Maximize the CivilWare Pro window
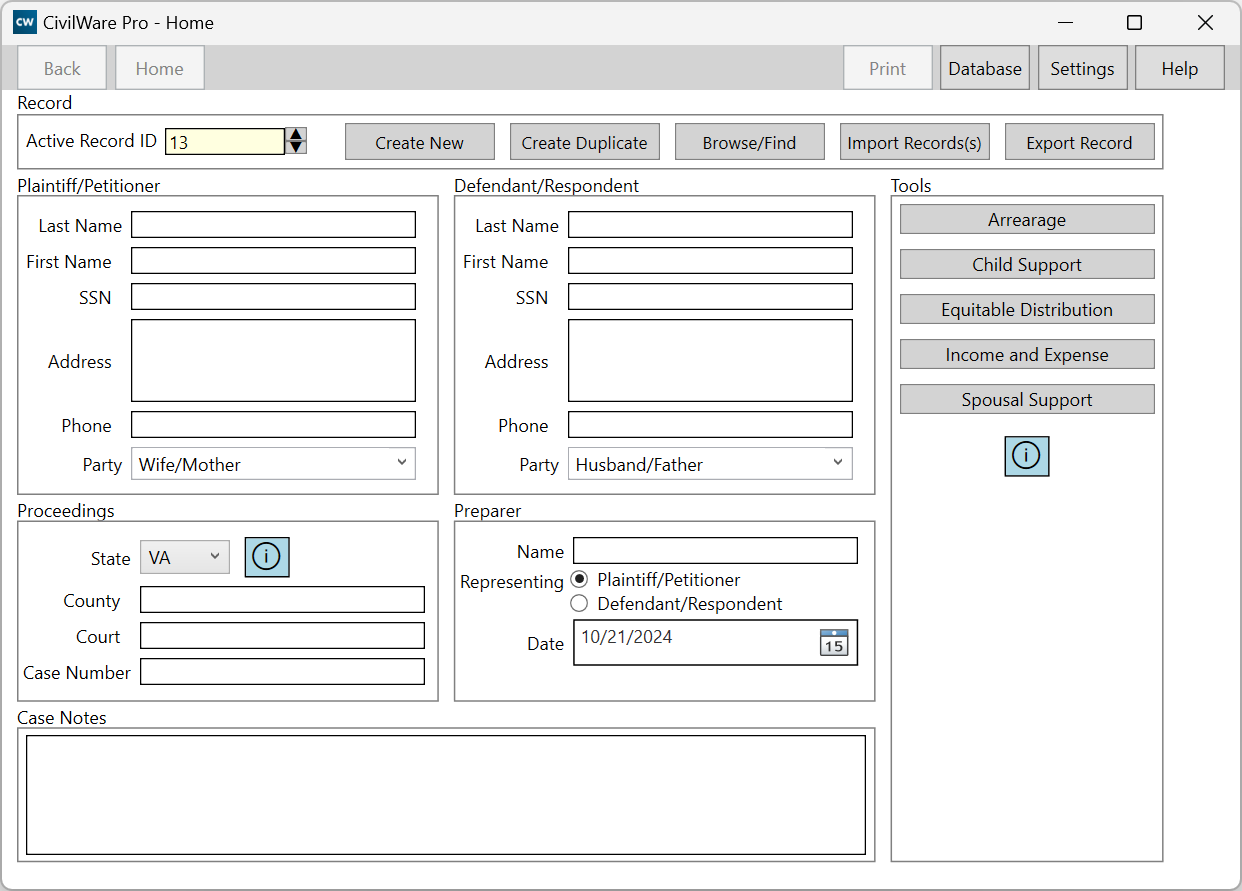 point(1135,22)
